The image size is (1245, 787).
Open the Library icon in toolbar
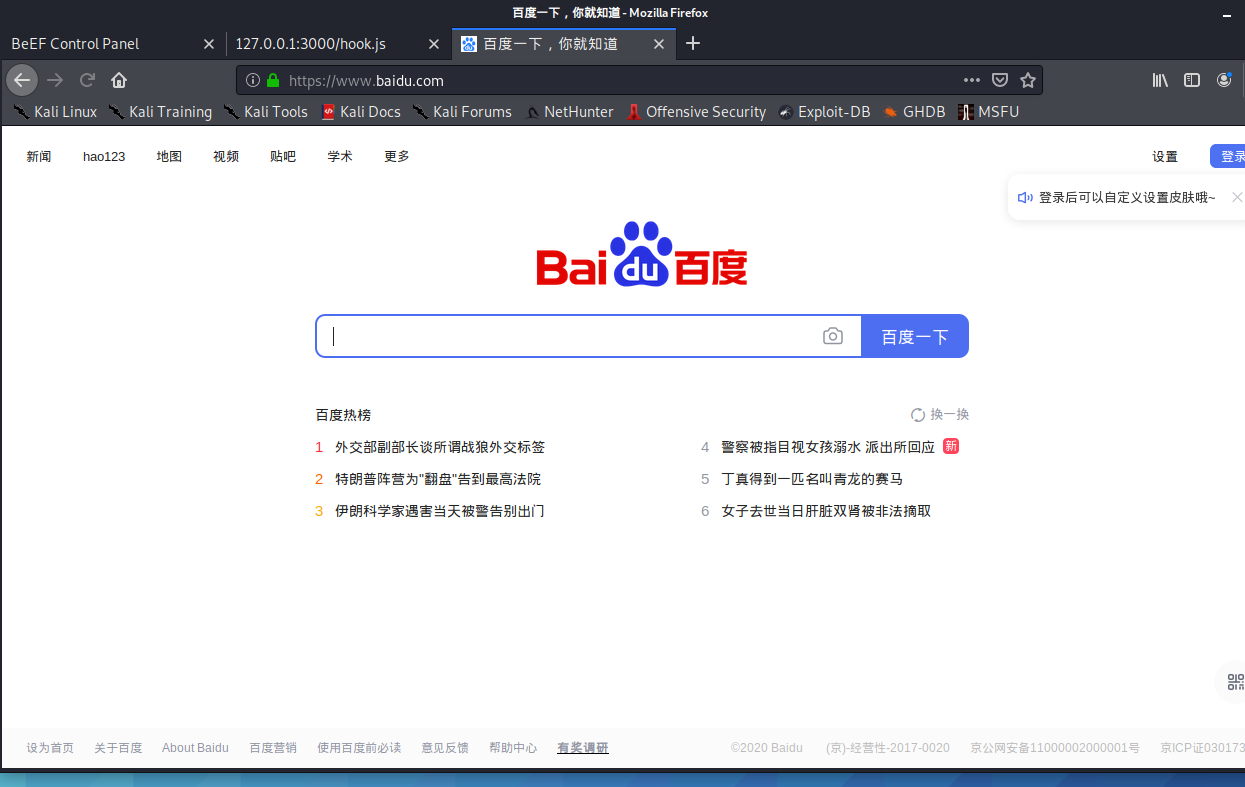pyautogui.click(x=1160, y=80)
